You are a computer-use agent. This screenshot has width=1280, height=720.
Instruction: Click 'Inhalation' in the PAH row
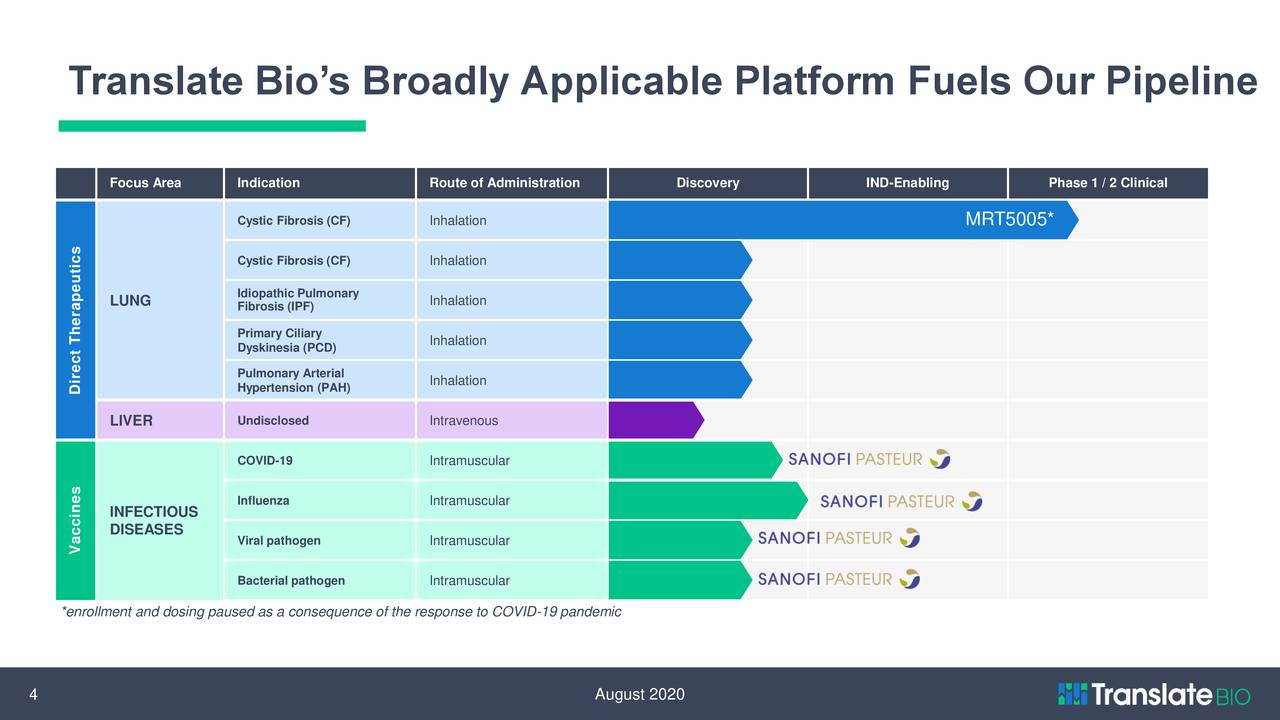point(511,380)
